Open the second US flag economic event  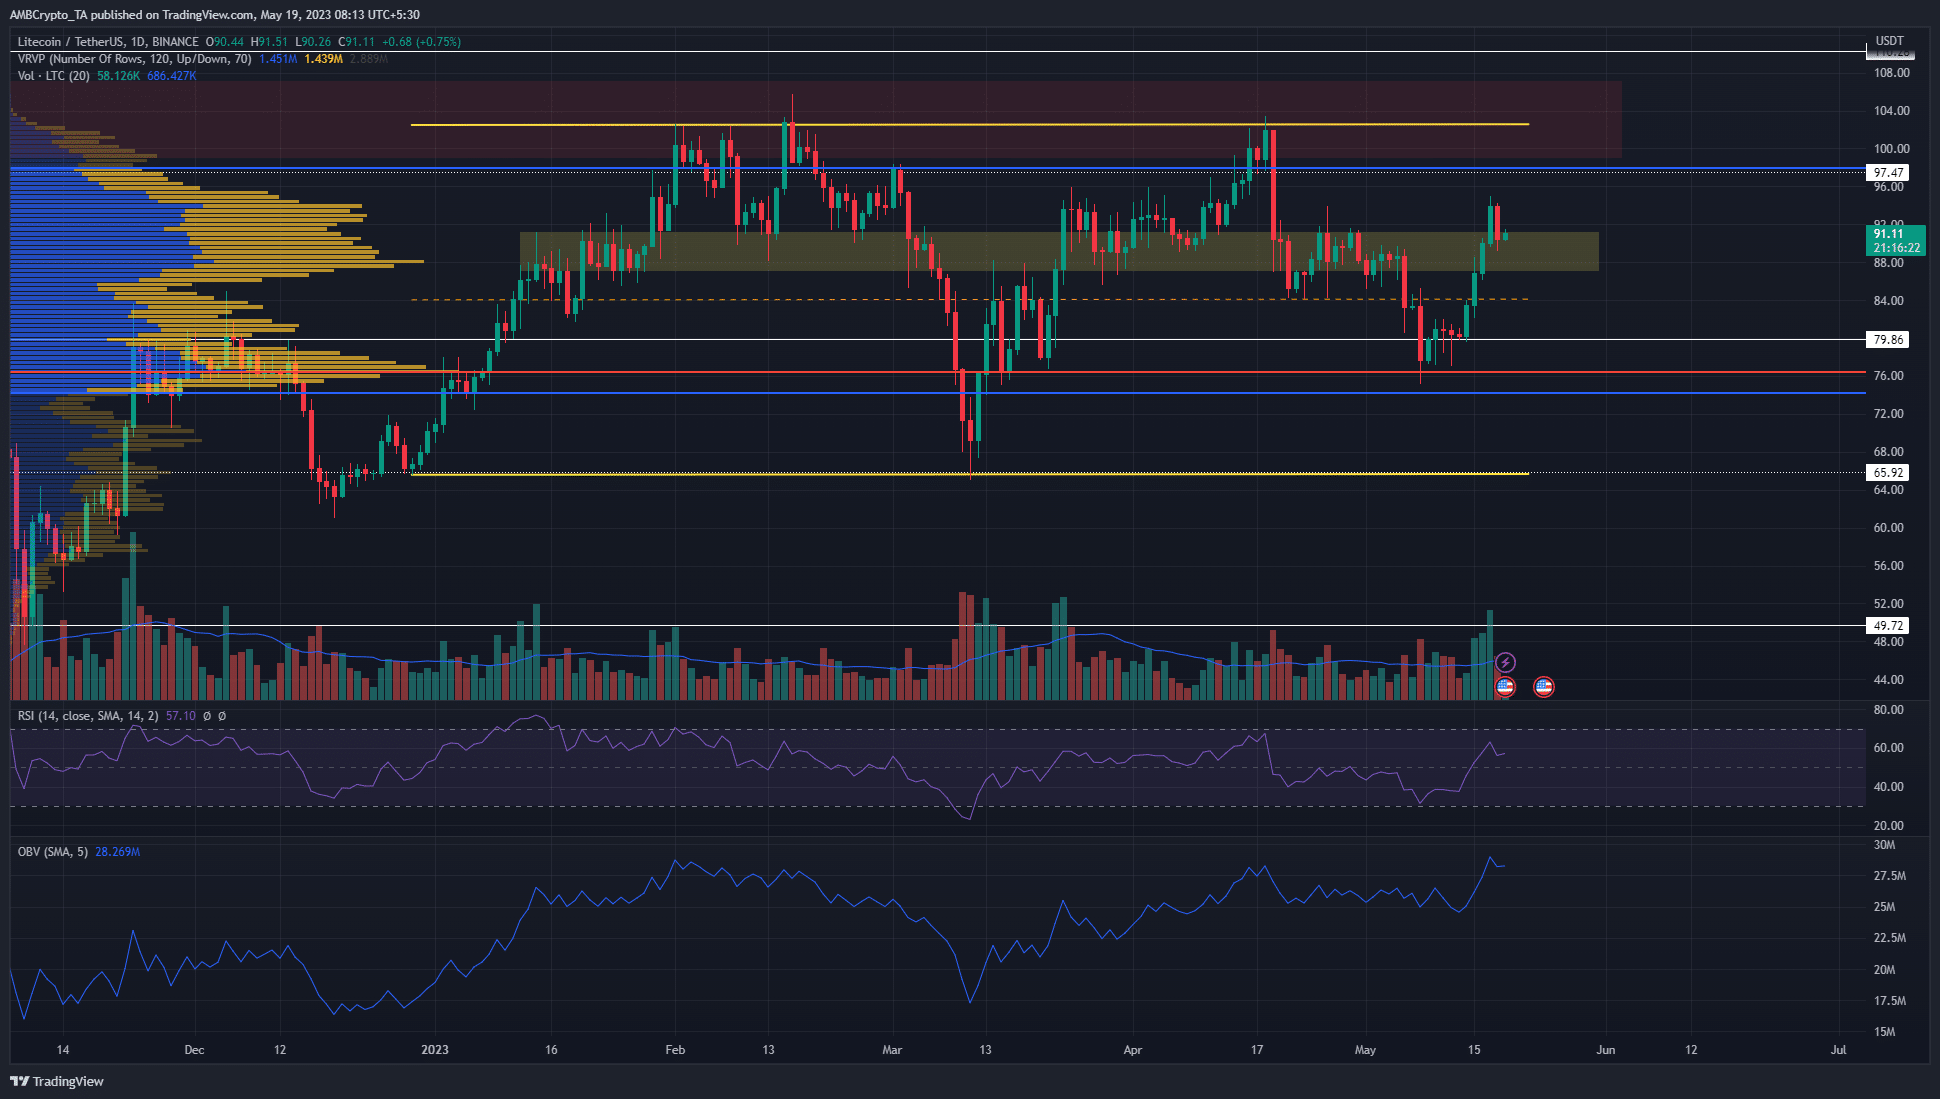click(x=1544, y=687)
